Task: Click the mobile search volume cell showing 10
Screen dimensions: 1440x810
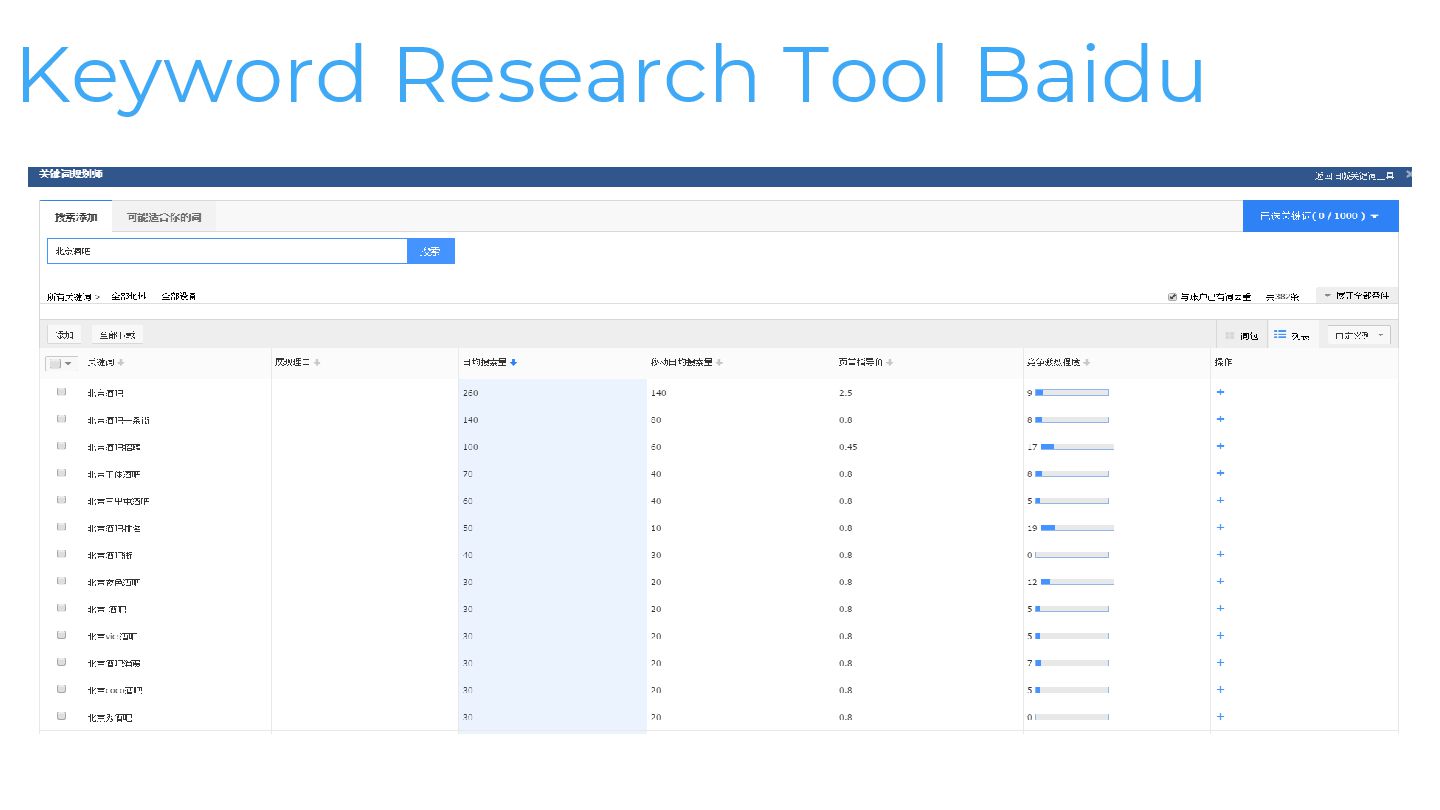Action: [x=656, y=528]
